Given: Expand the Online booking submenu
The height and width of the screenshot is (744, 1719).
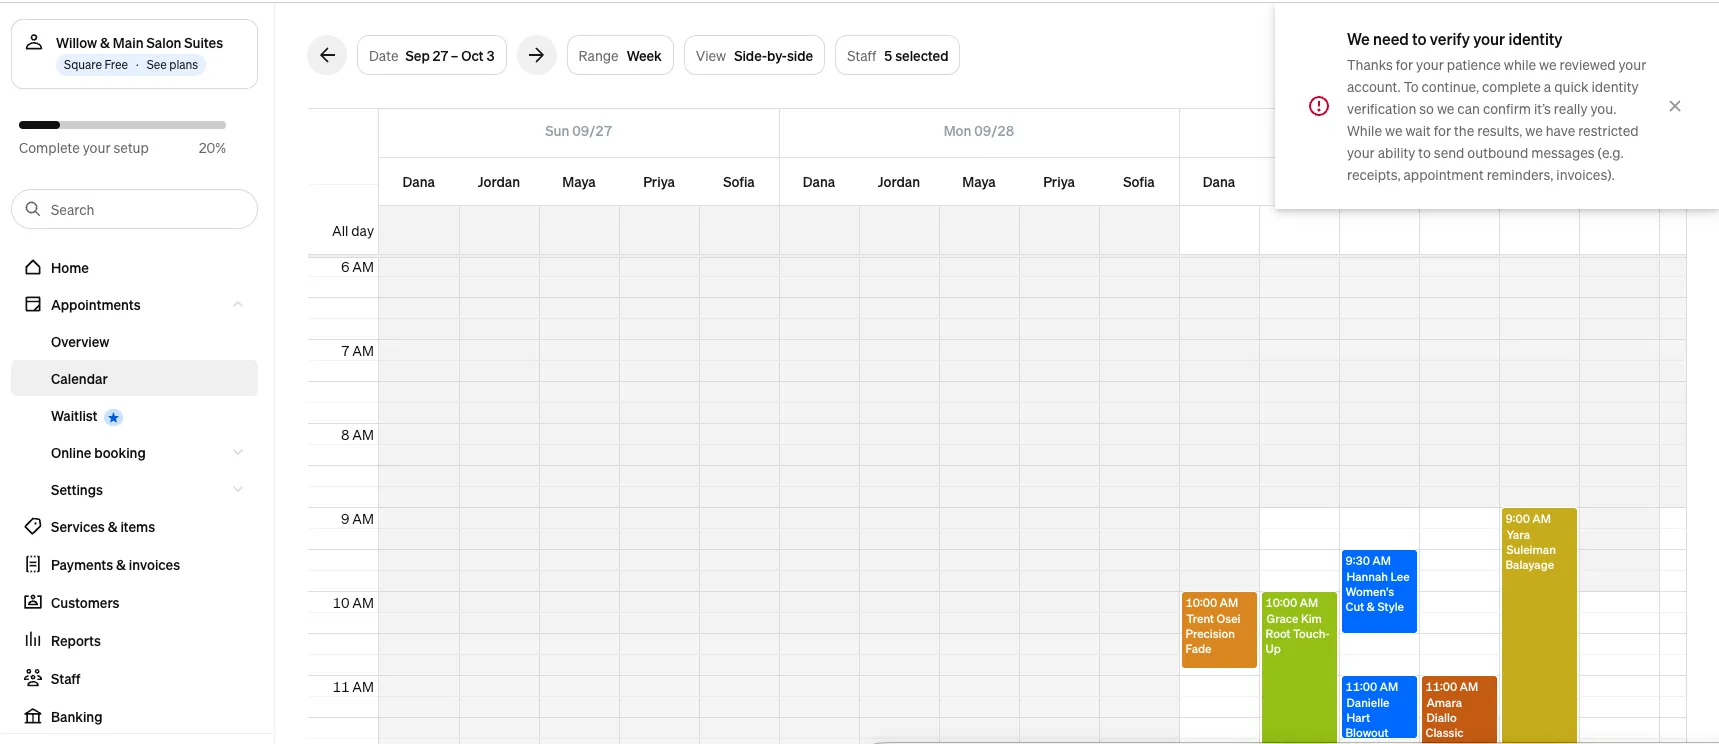Looking at the screenshot, I should (238, 453).
